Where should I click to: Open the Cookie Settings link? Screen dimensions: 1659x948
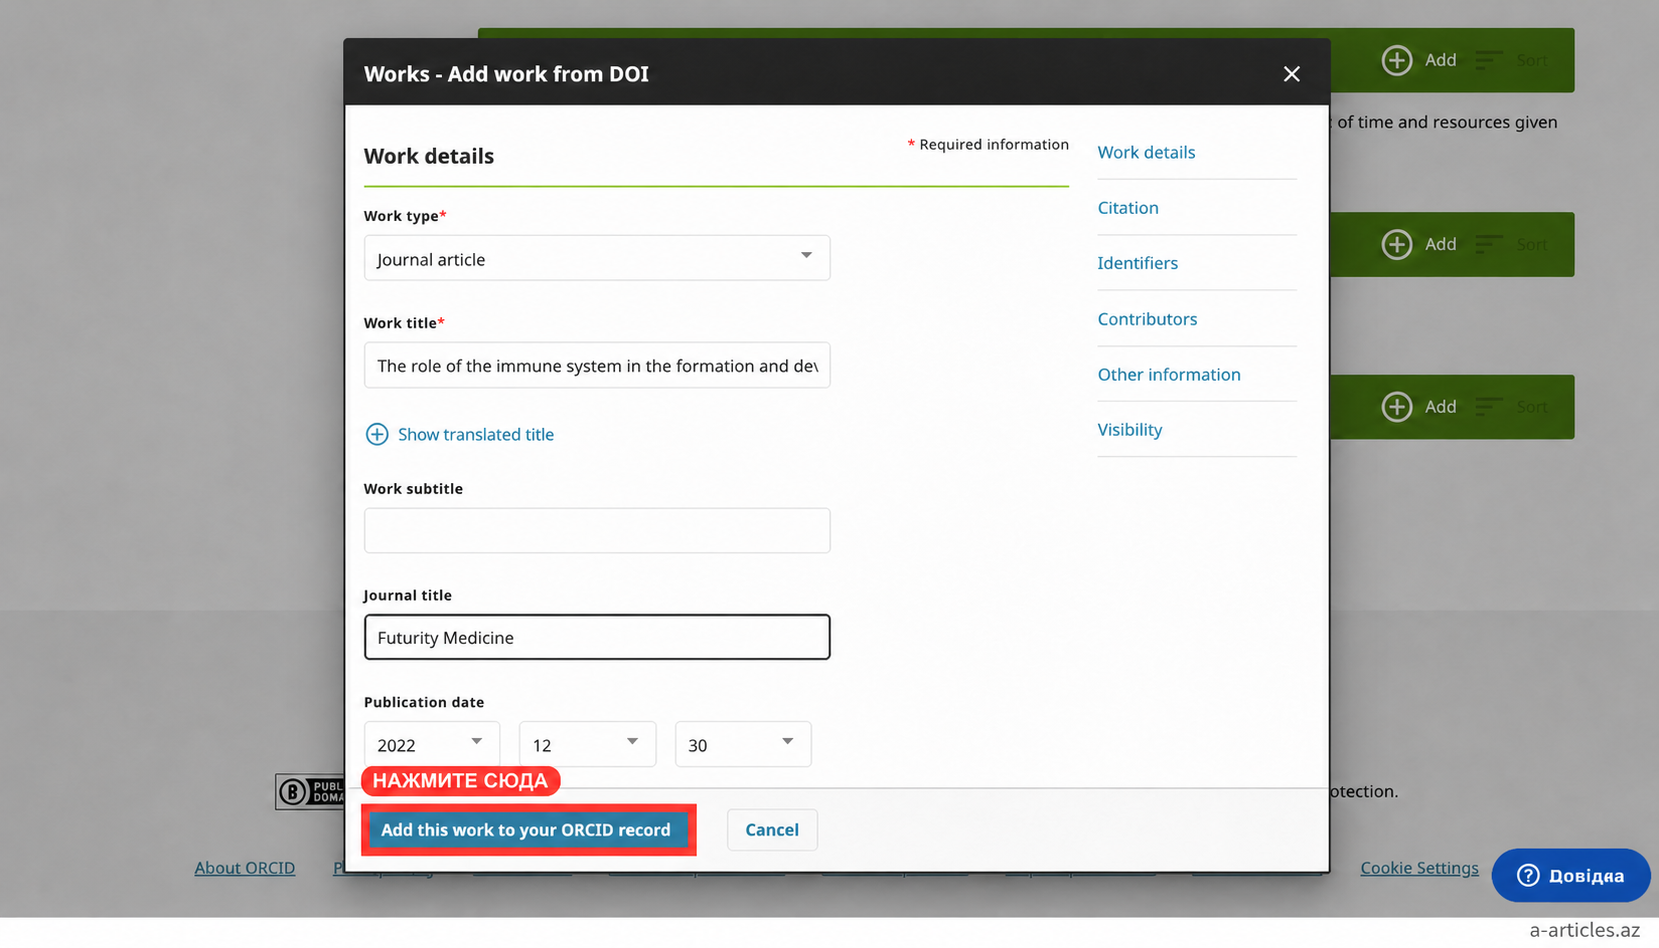(1419, 868)
